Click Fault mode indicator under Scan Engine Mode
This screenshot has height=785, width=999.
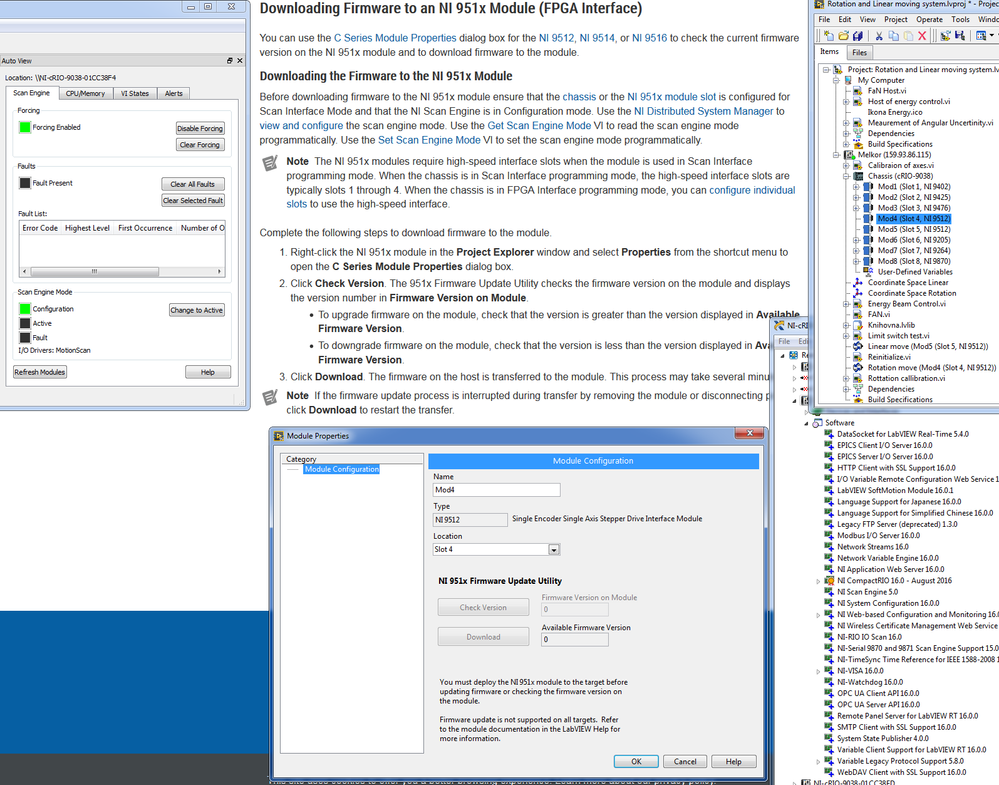point(25,338)
